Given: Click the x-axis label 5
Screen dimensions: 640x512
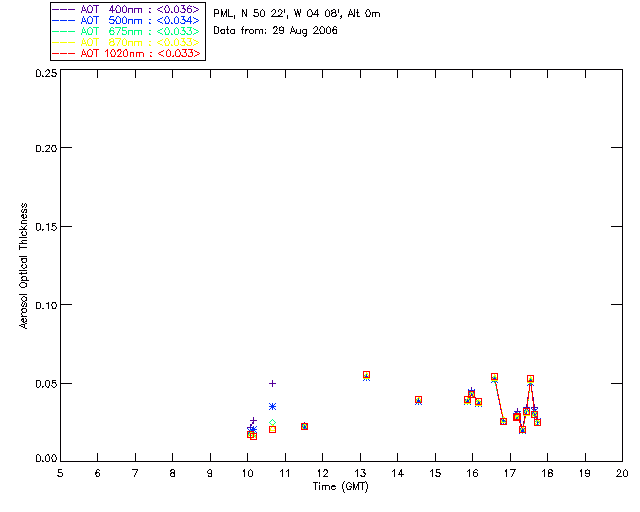Looking at the screenshot, I should click(x=60, y=473).
